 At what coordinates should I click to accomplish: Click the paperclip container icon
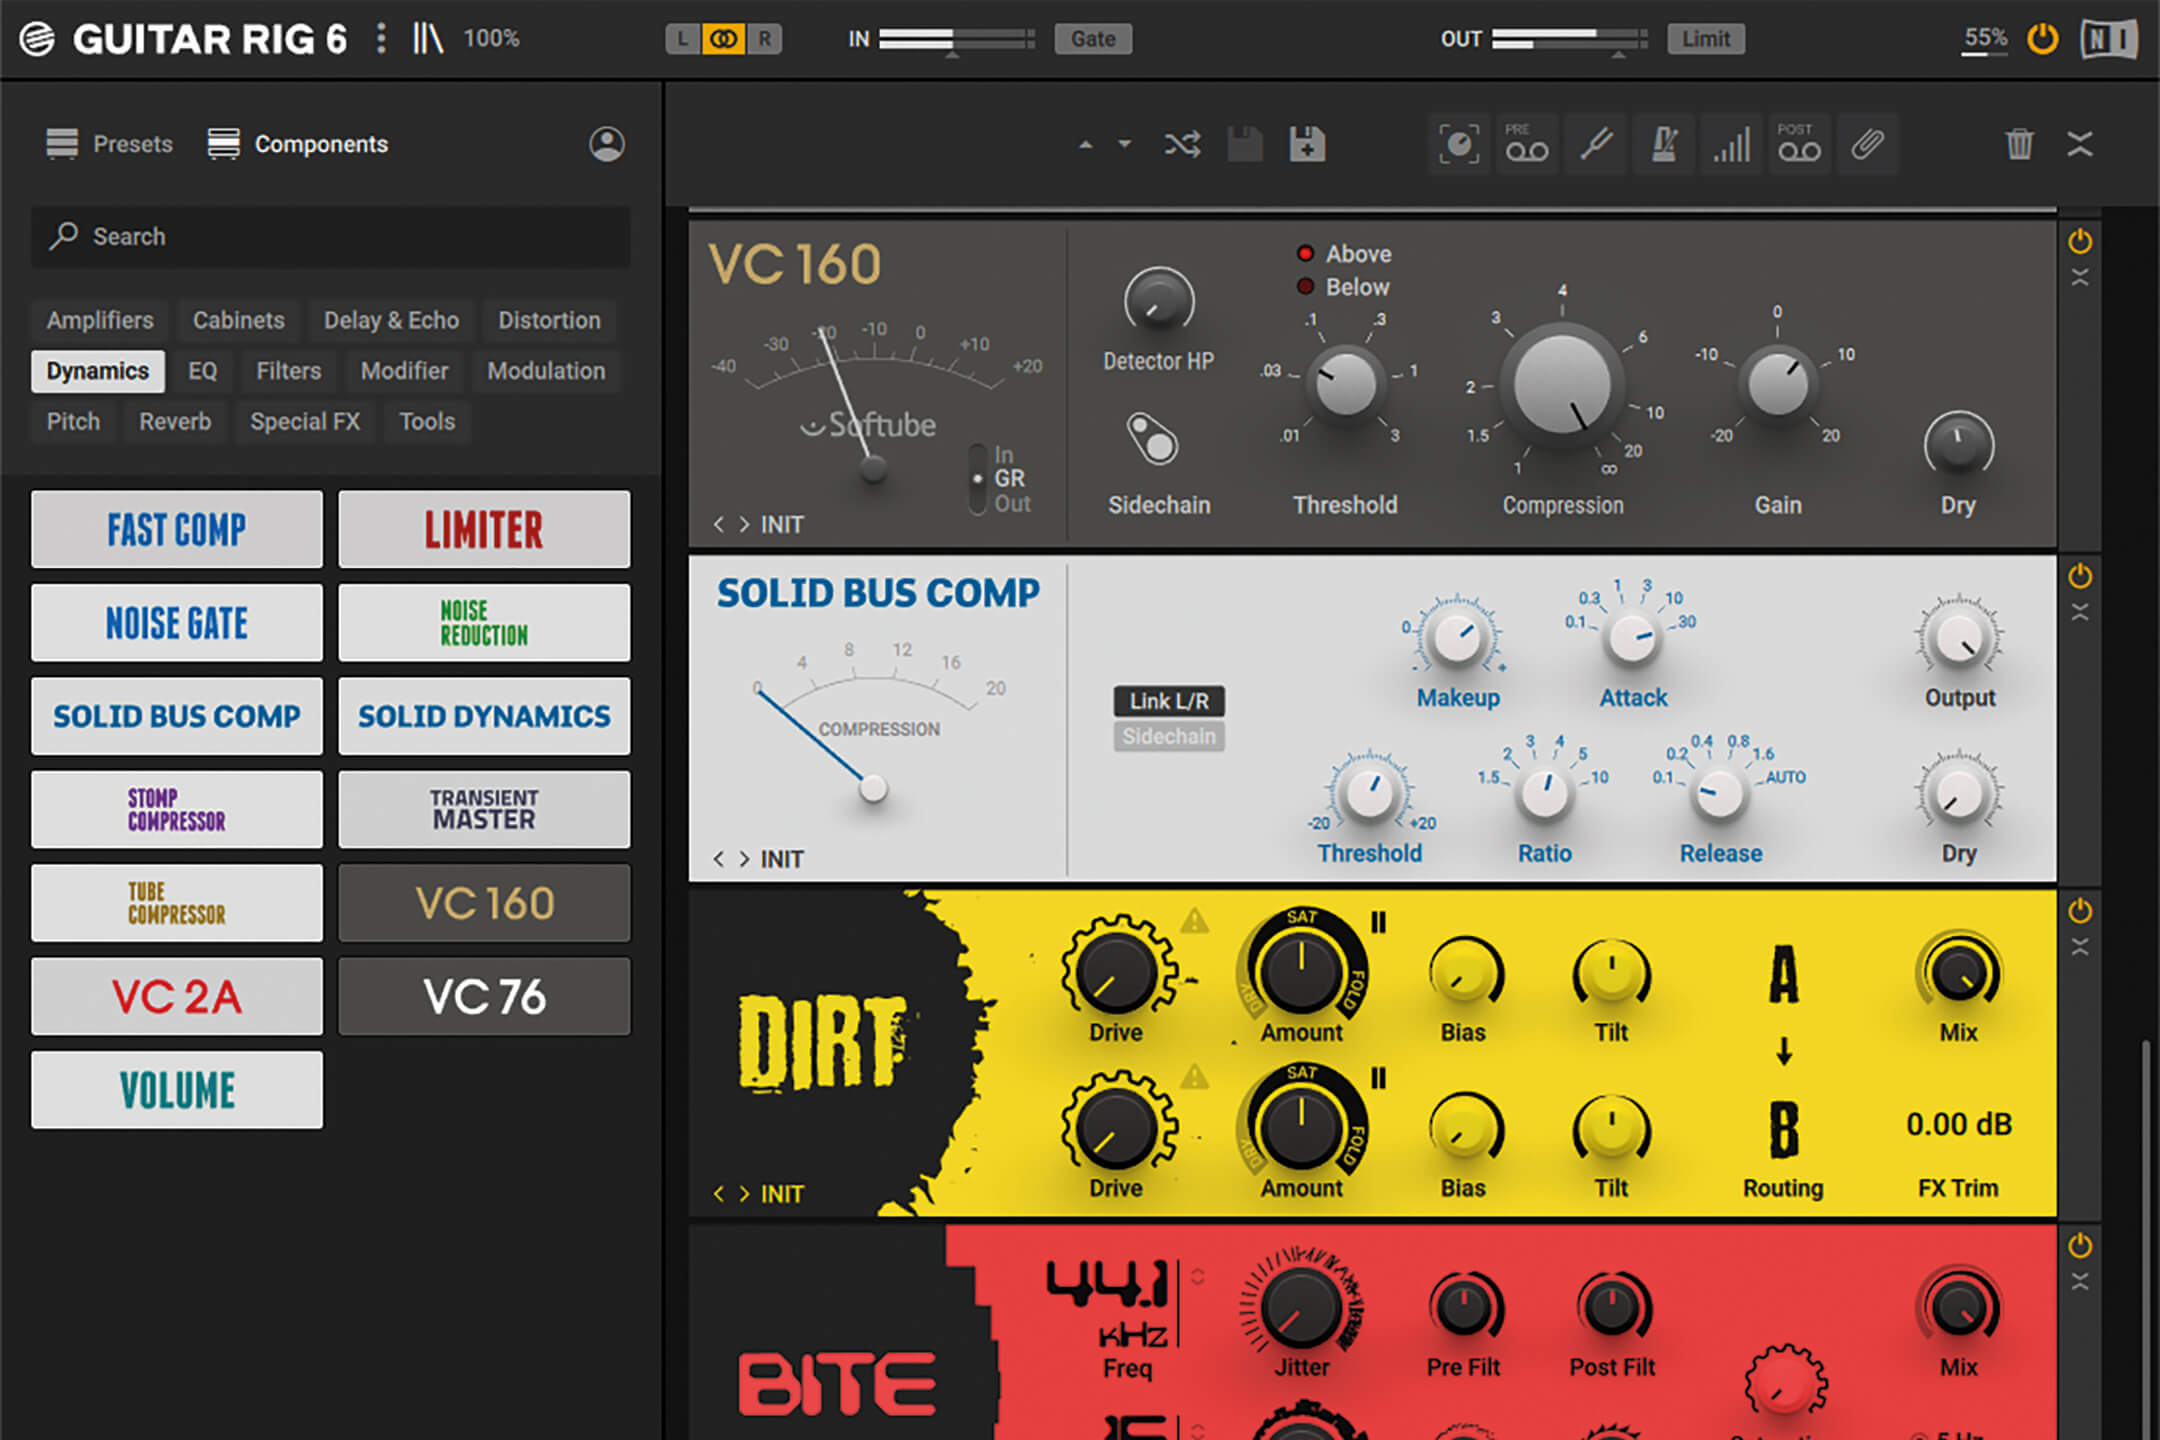click(x=1866, y=145)
